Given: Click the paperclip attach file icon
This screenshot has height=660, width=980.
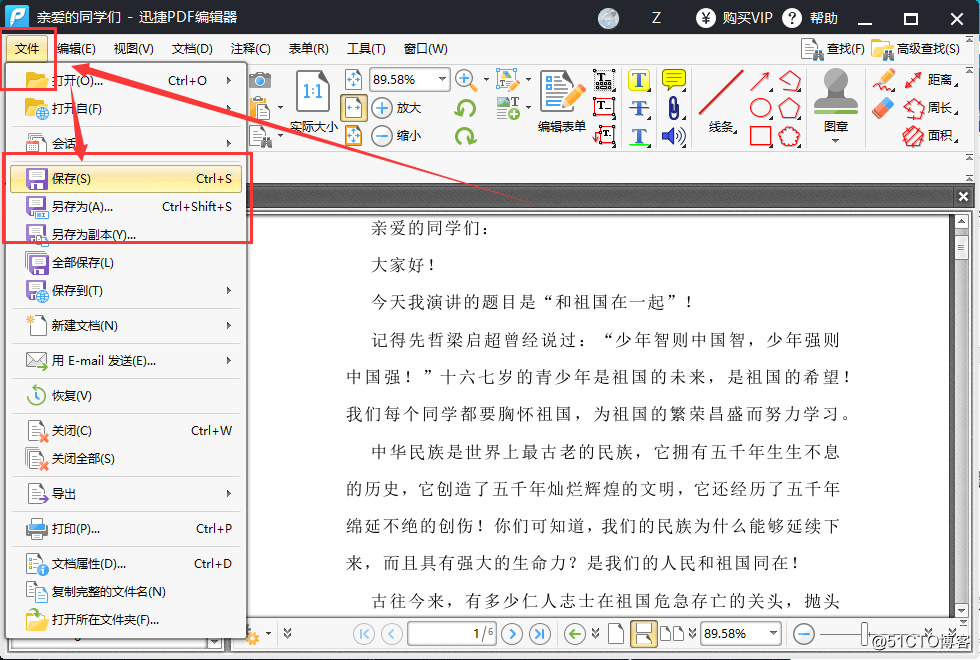Looking at the screenshot, I should [674, 108].
